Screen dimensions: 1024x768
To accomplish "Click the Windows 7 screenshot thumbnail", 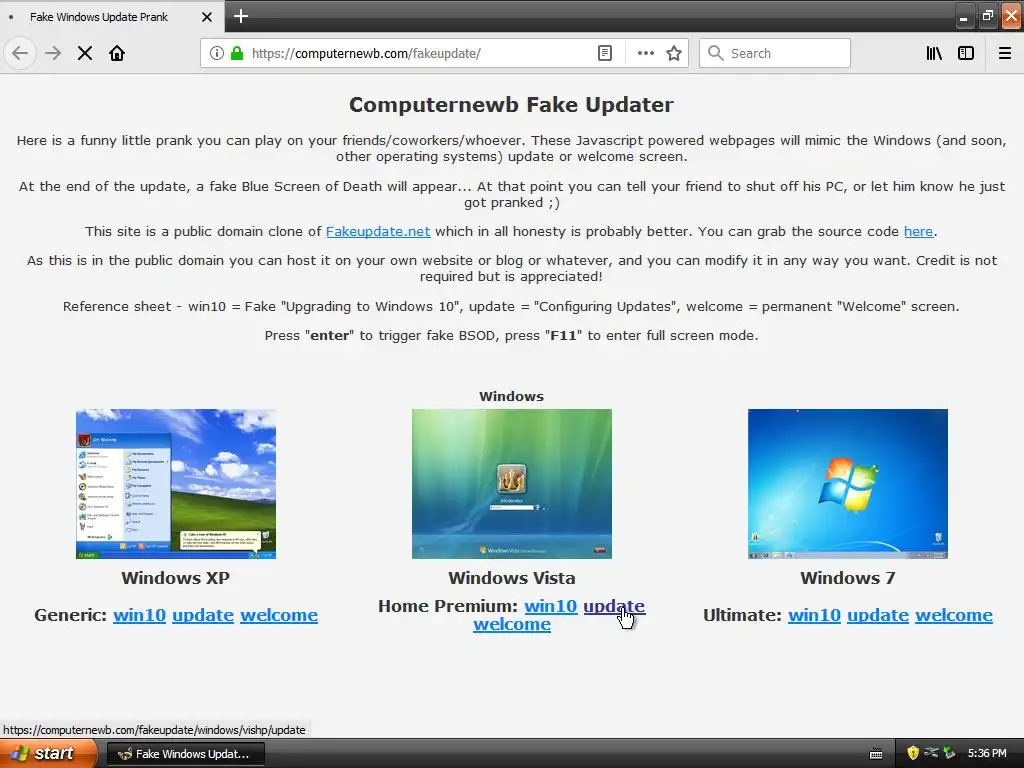I will pyautogui.click(x=848, y=484).
